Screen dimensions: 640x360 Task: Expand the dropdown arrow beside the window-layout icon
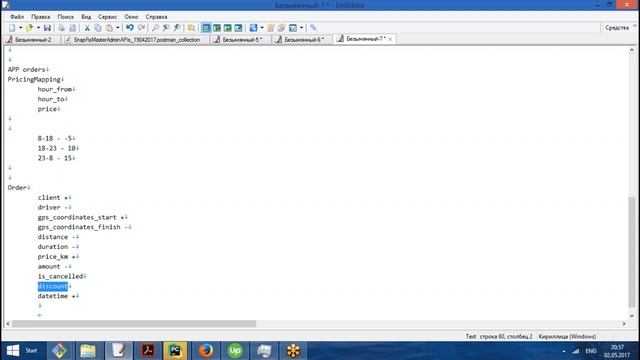tap(302, 28)
